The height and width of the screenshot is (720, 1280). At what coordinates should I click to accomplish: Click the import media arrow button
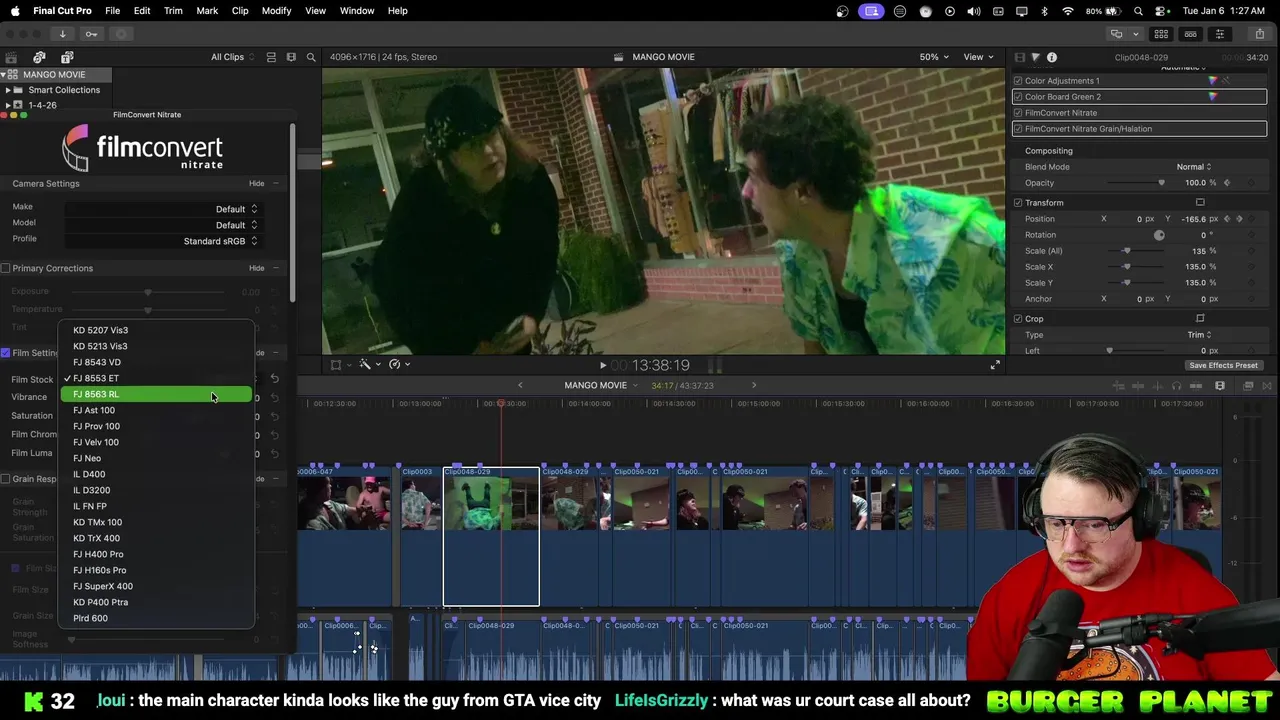(x=62, y=34)
